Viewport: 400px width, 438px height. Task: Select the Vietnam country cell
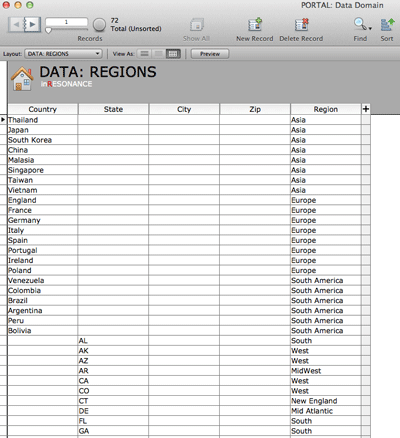(43, 190)
